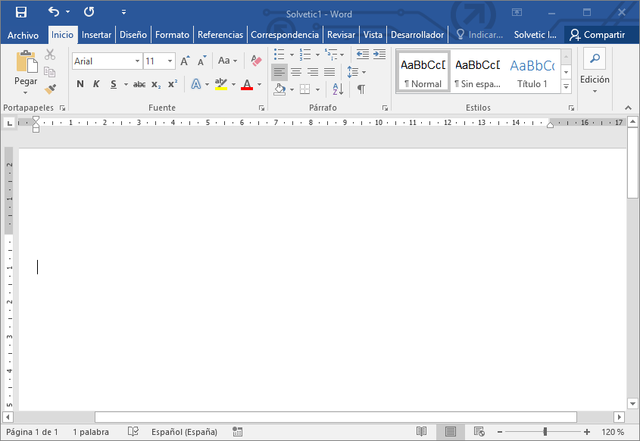Viewport: 640px width, 441px height.
Task: Switch to the Revisar tab
Action: click(x=341, y=35)
